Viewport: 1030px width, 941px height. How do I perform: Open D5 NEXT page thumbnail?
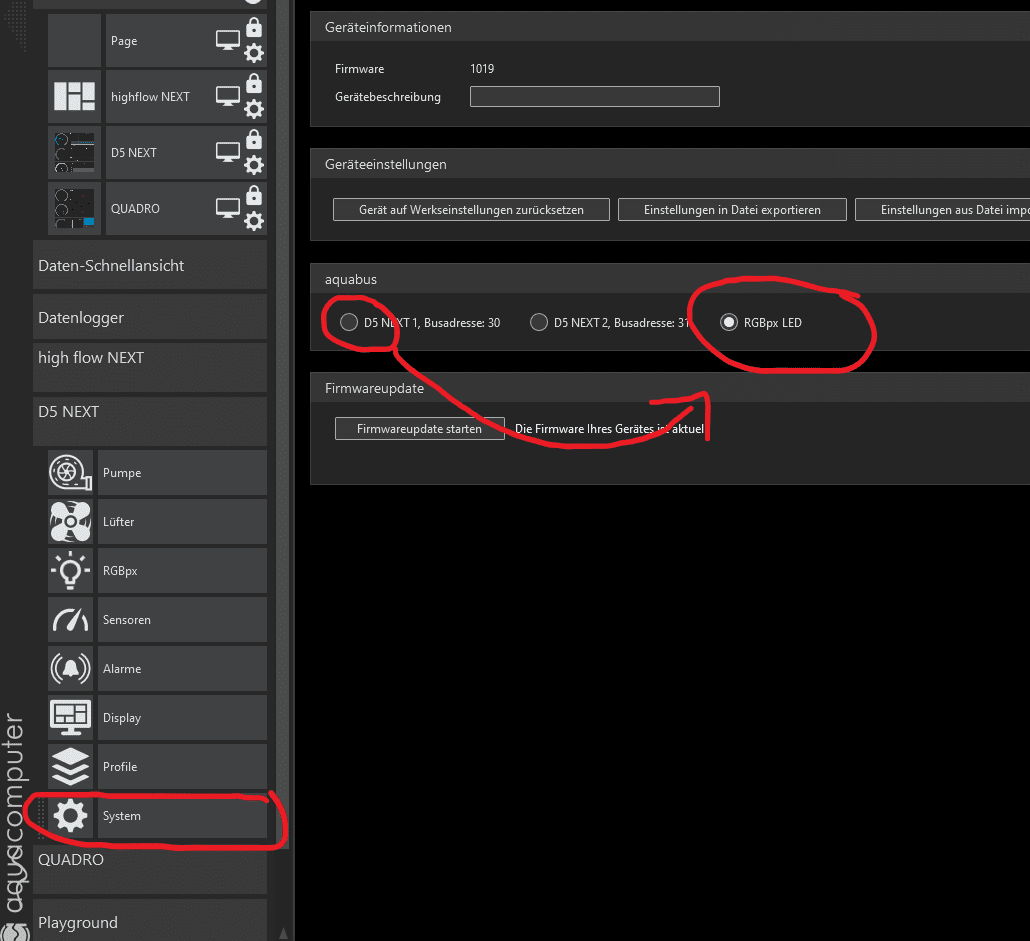tap(74, 152)
